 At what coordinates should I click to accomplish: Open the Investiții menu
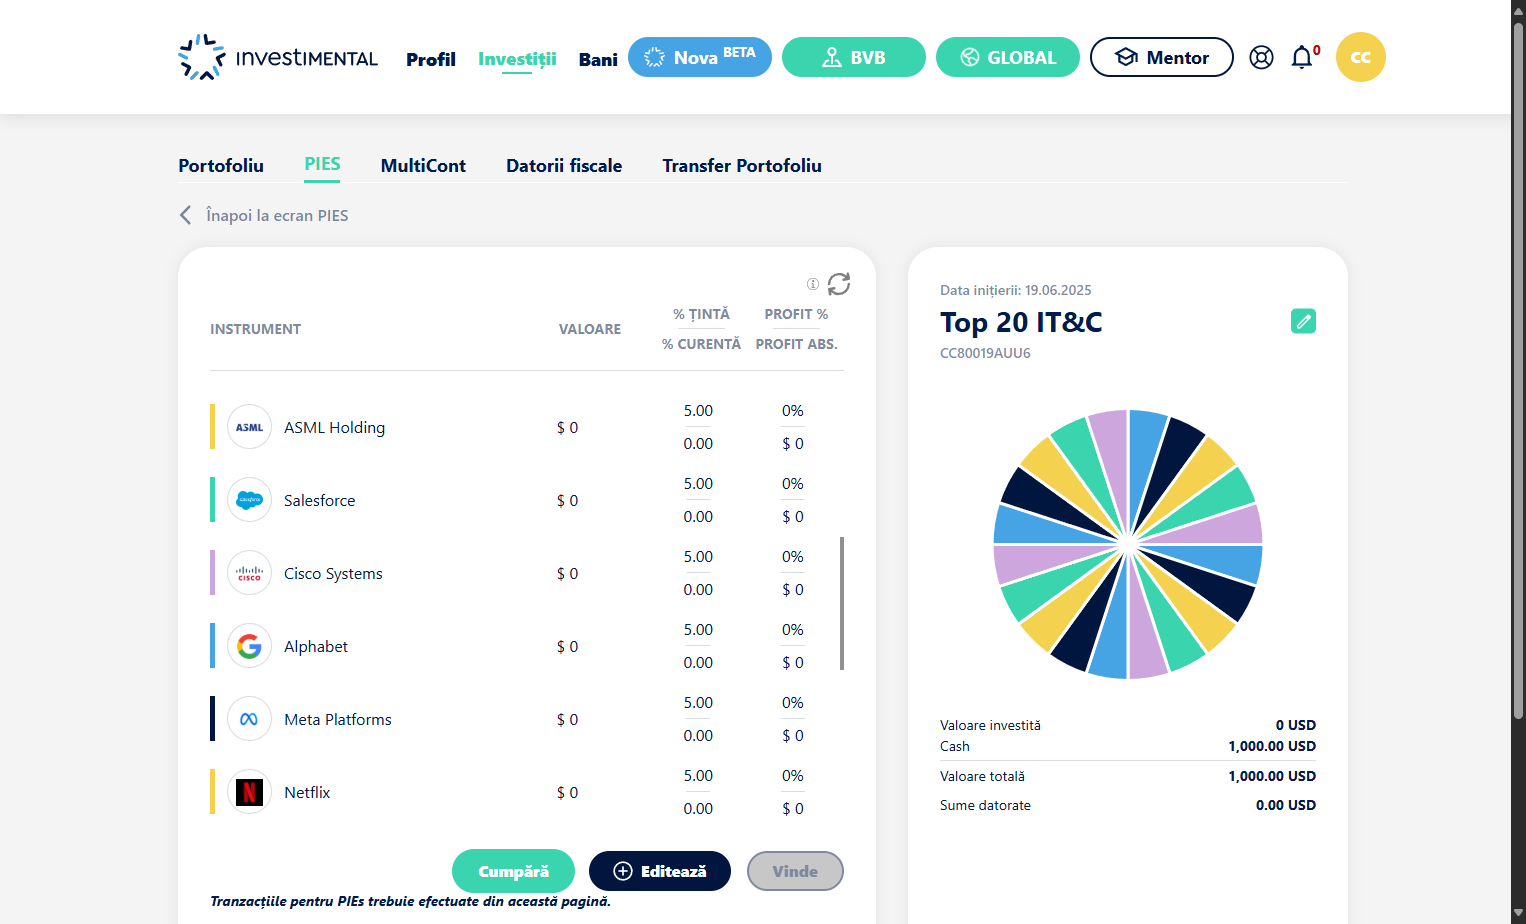pyautogui.click(x=517, y=59)
